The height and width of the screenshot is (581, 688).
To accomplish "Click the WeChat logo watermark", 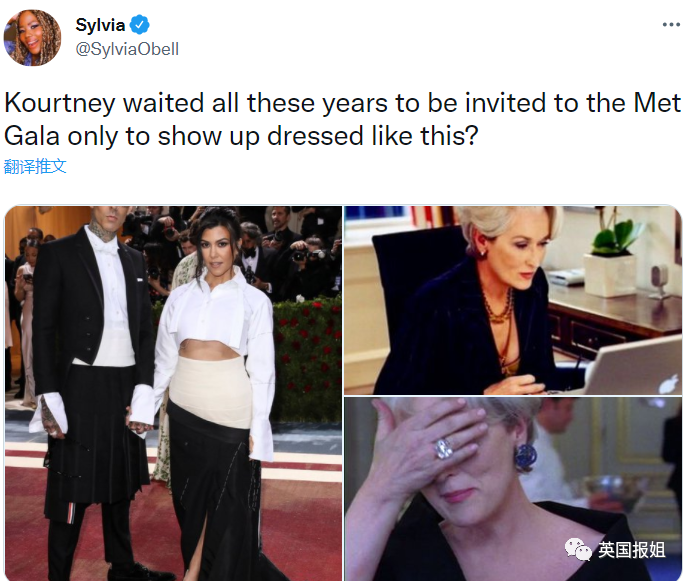I will [x=578, y=550].
